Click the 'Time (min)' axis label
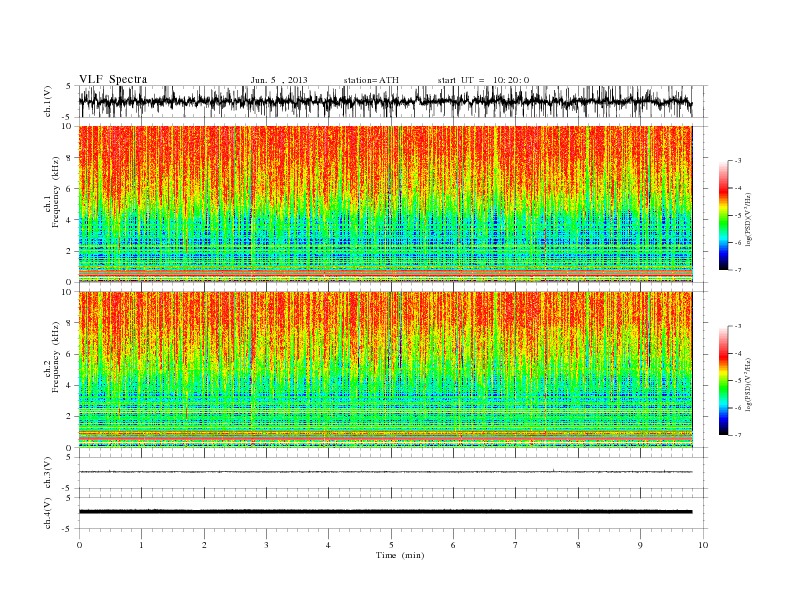Screen dimensions: 792x612 coord(400,555)
